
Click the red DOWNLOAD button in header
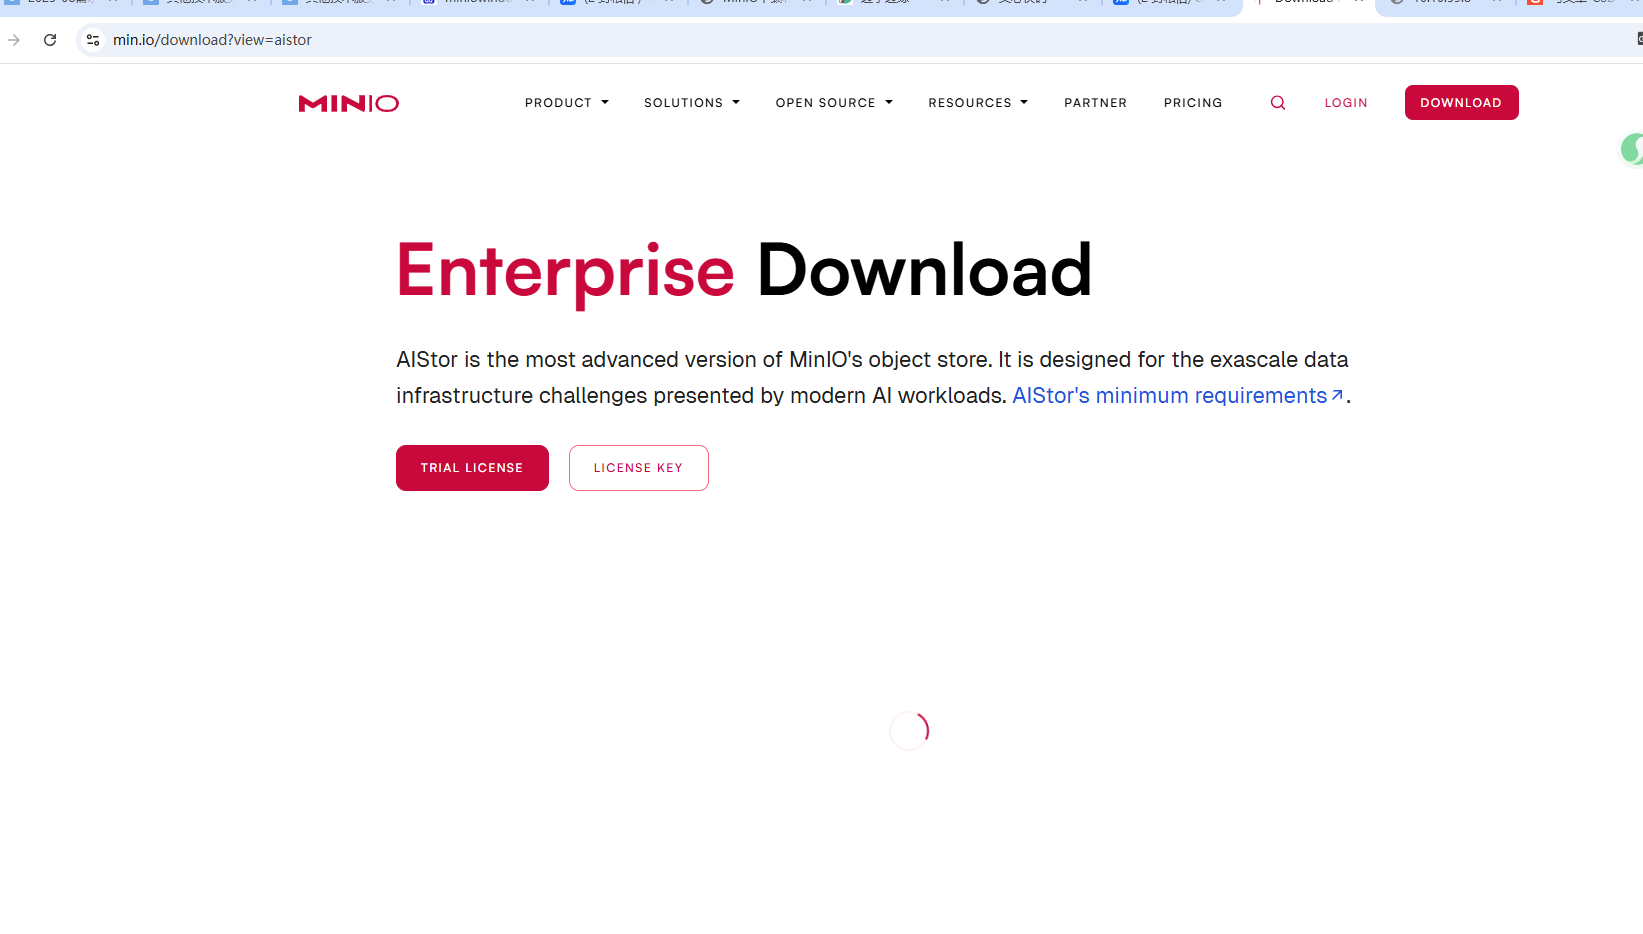click(x=1461, y=103)
